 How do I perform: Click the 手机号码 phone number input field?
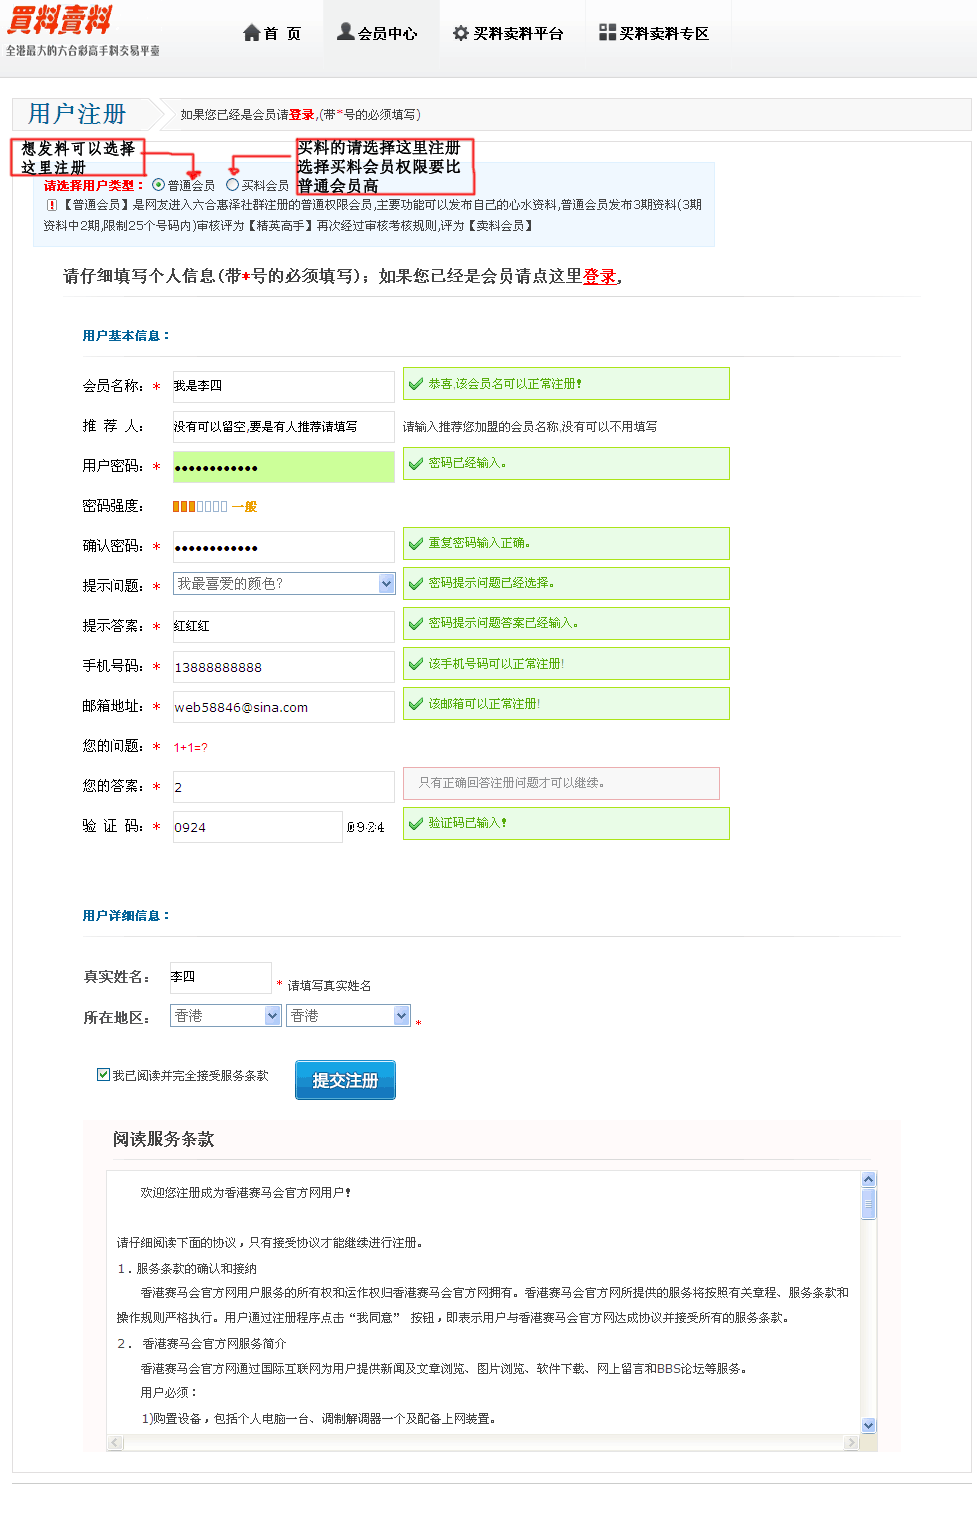click(283, 667)
